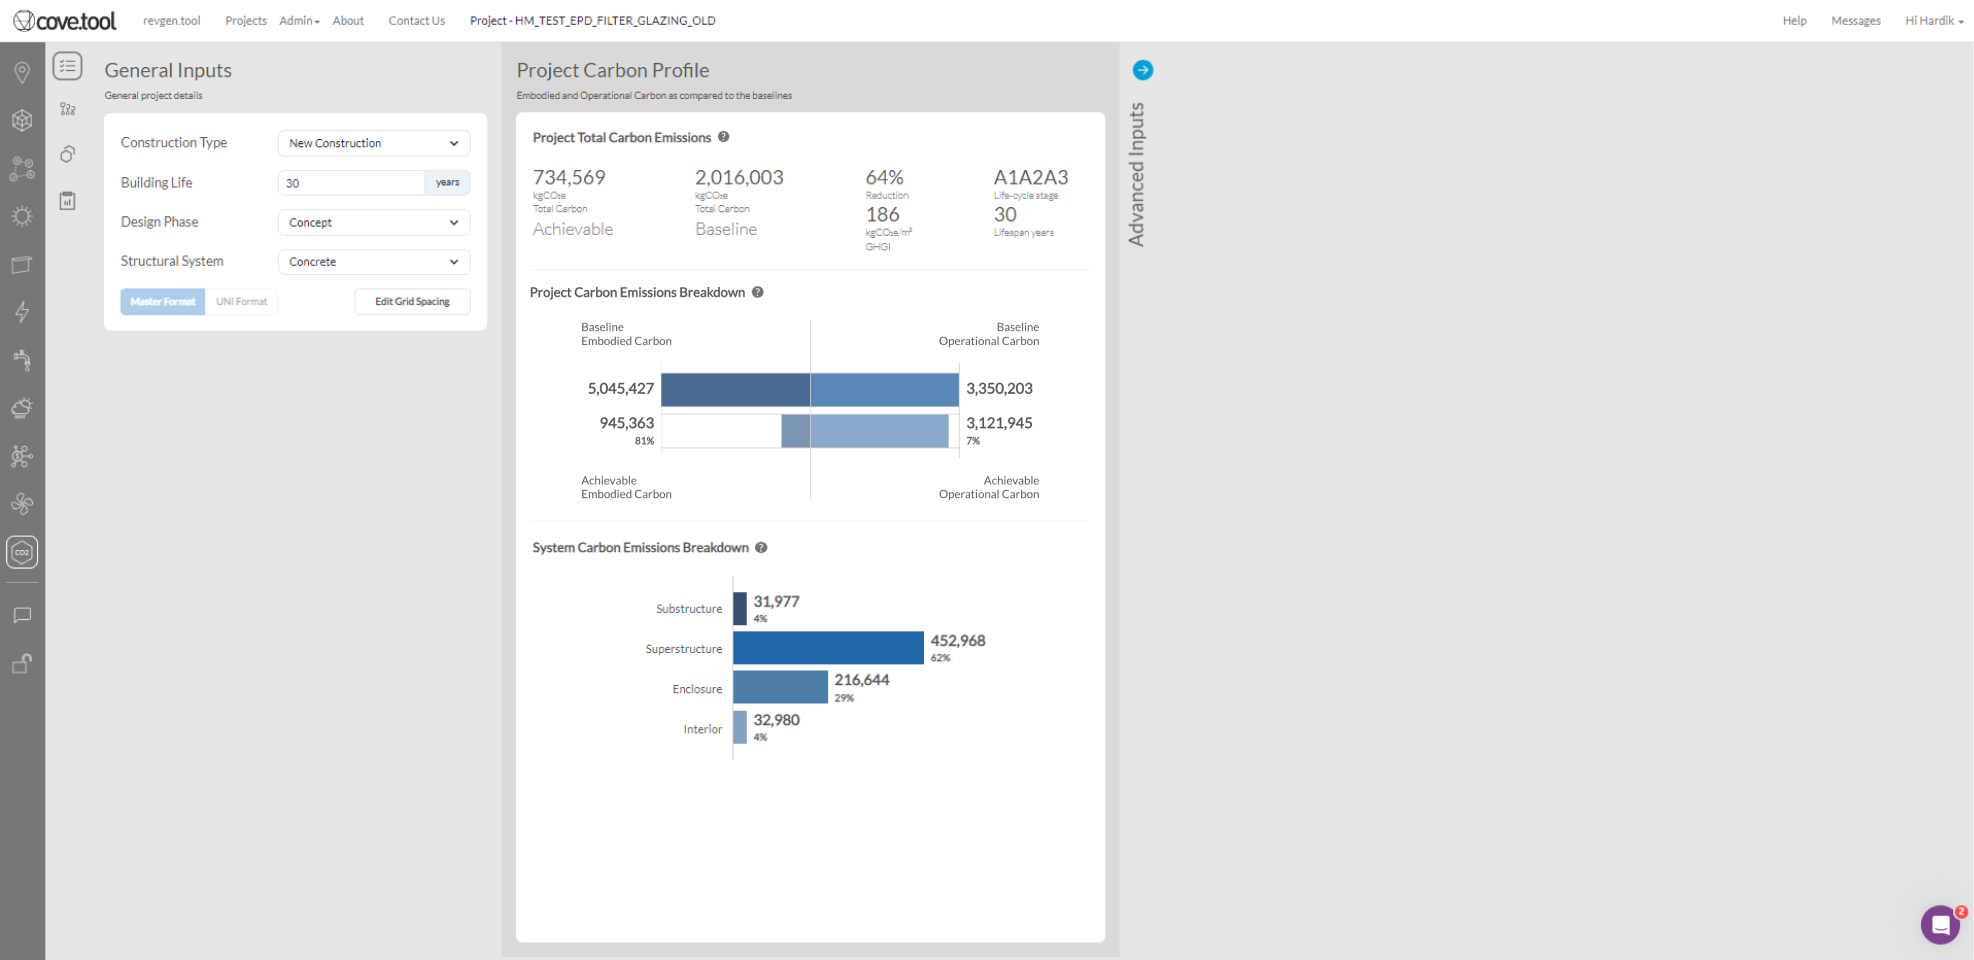1974x960 pixels.
Task: Switch to UNI Format
Action: click(241, 302)
